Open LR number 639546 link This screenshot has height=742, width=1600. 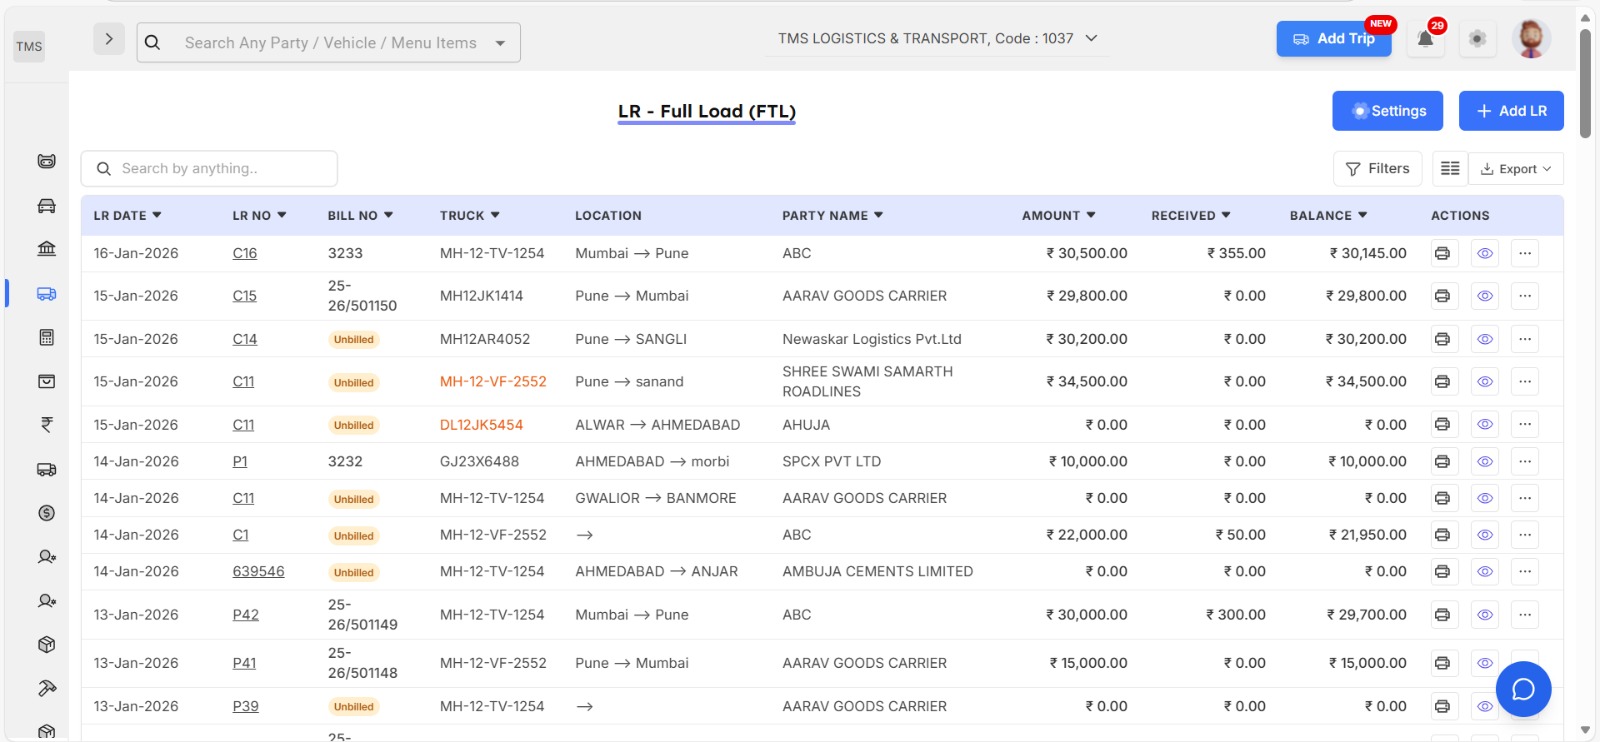point(258,572)
